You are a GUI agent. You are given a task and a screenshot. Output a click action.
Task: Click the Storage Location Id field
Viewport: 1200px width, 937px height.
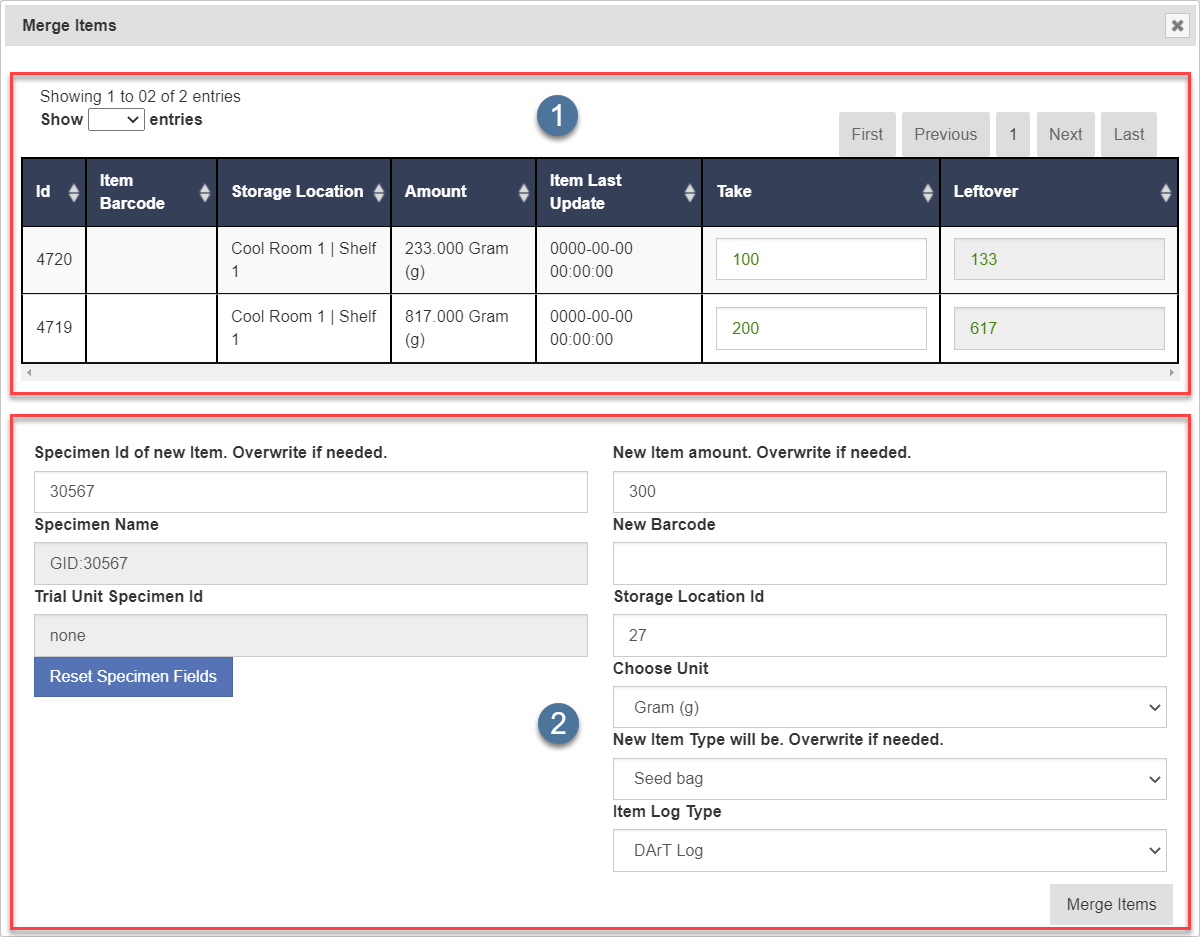[889, 635]
